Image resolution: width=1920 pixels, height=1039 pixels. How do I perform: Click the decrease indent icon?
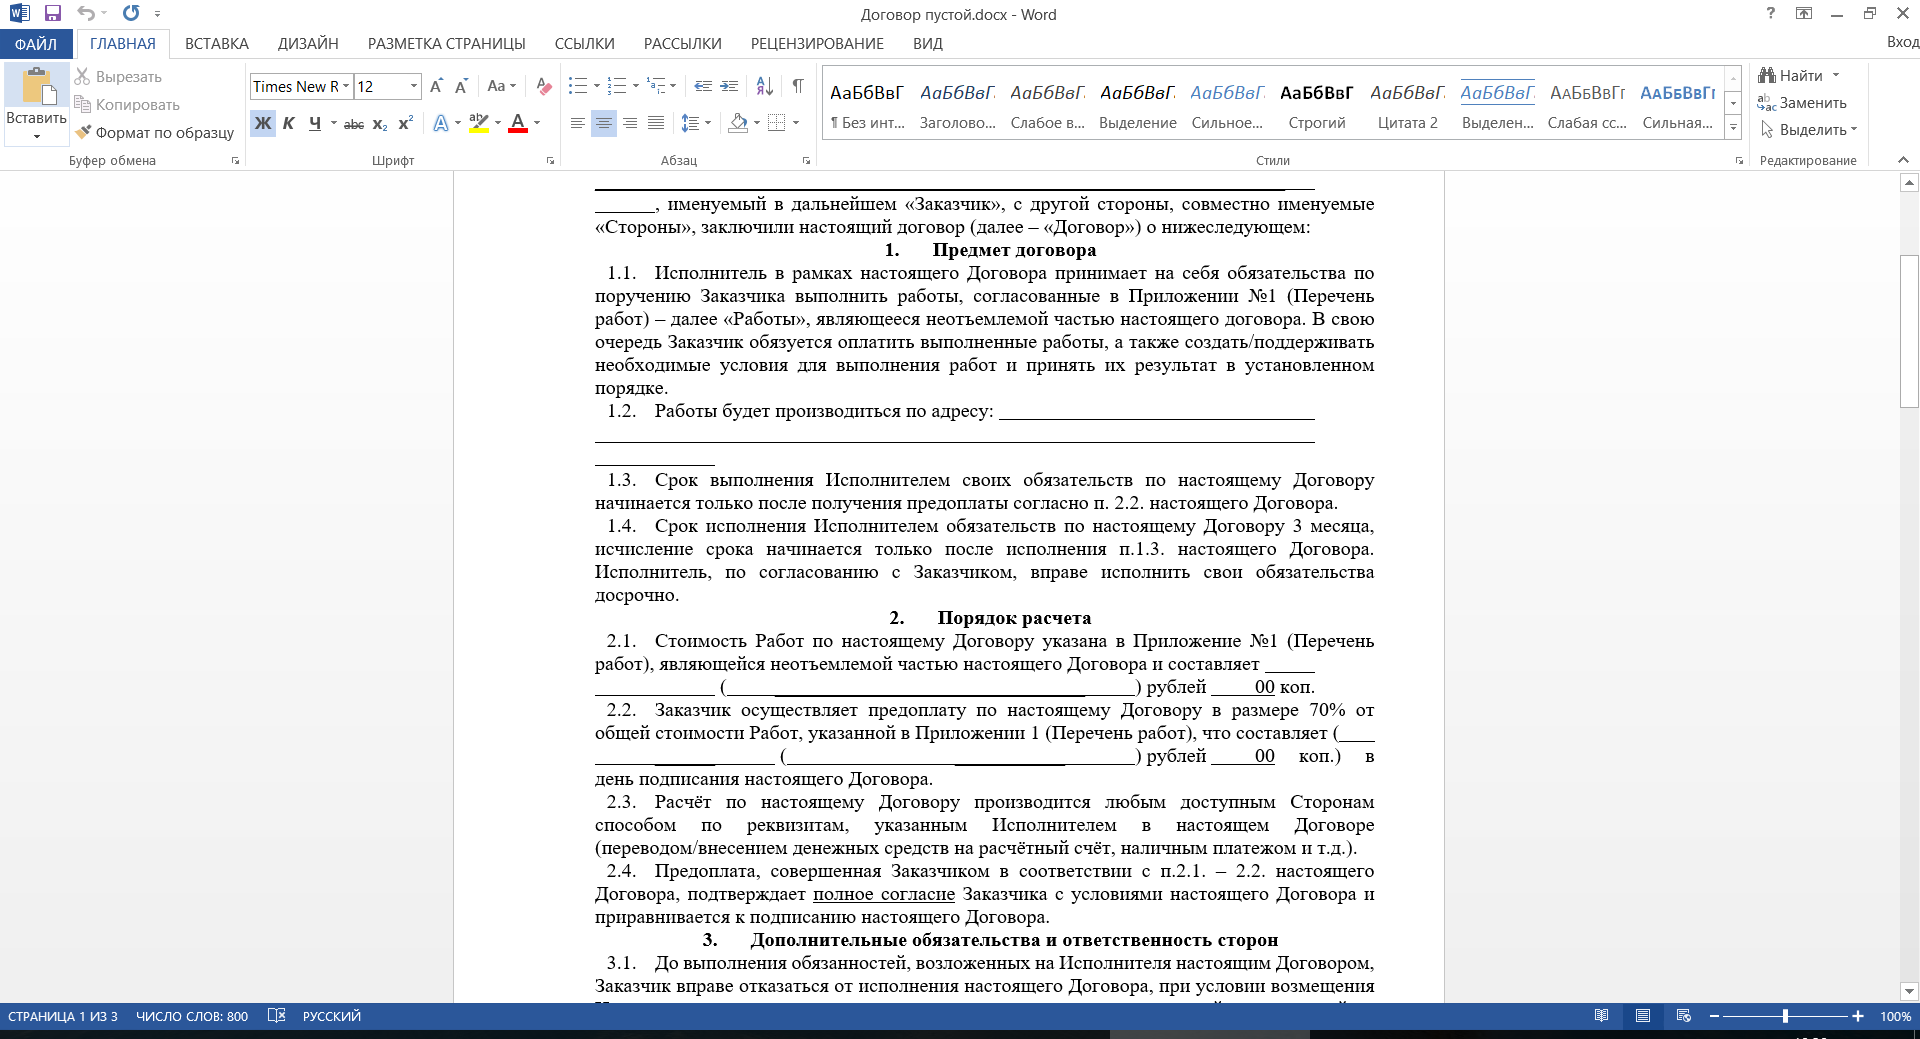703,87
